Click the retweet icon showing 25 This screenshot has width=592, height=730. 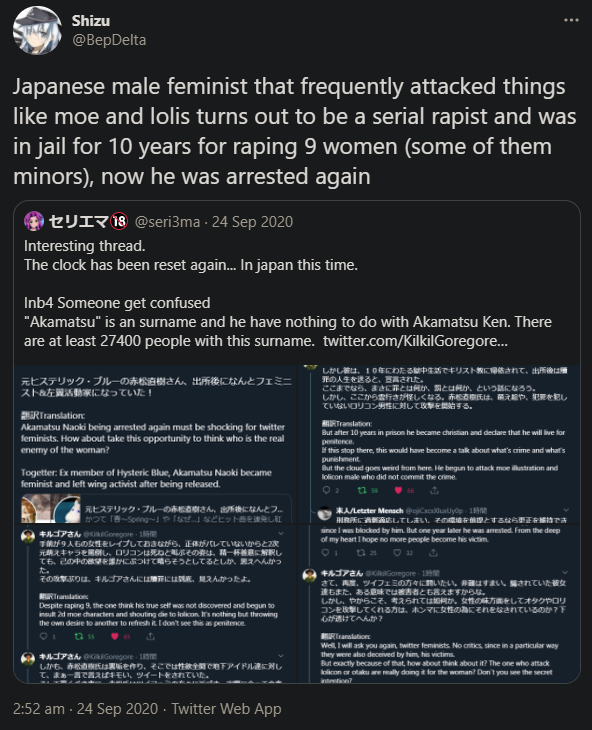(361, 553)
